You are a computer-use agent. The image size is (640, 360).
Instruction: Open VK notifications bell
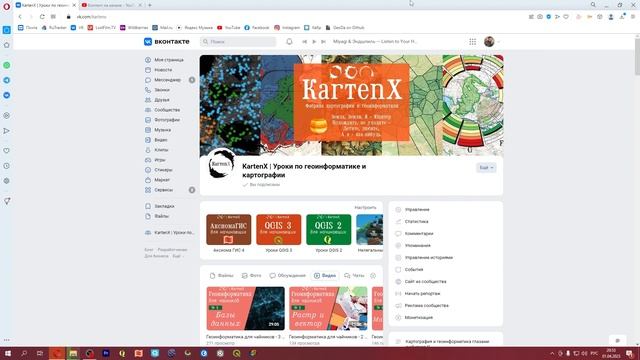(x=289, y=42)
